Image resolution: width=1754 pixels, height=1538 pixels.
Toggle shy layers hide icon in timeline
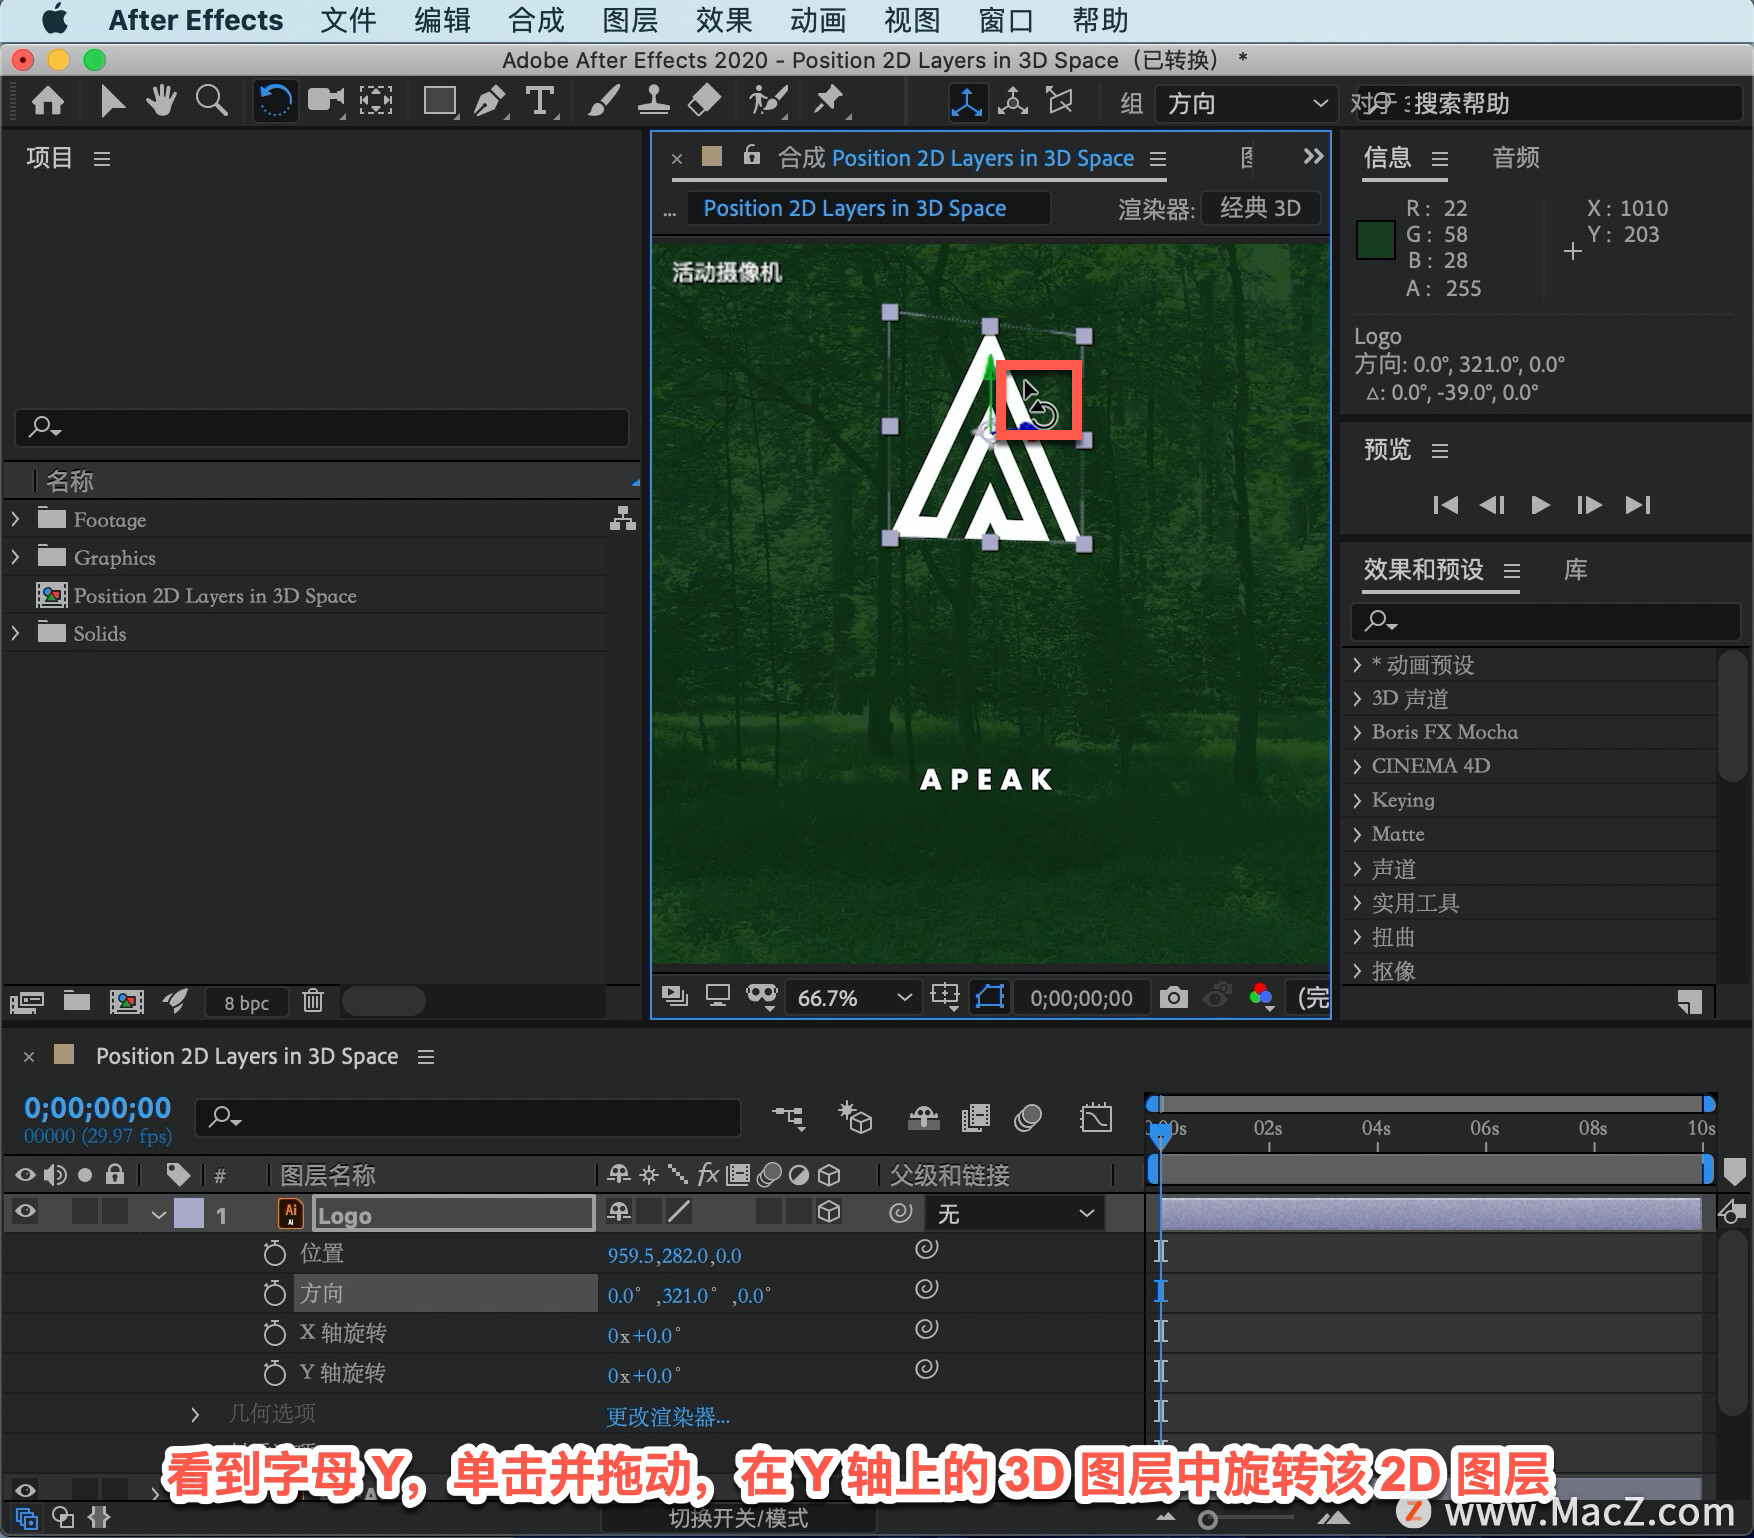pyautogui.click(x=923, y=1117)
